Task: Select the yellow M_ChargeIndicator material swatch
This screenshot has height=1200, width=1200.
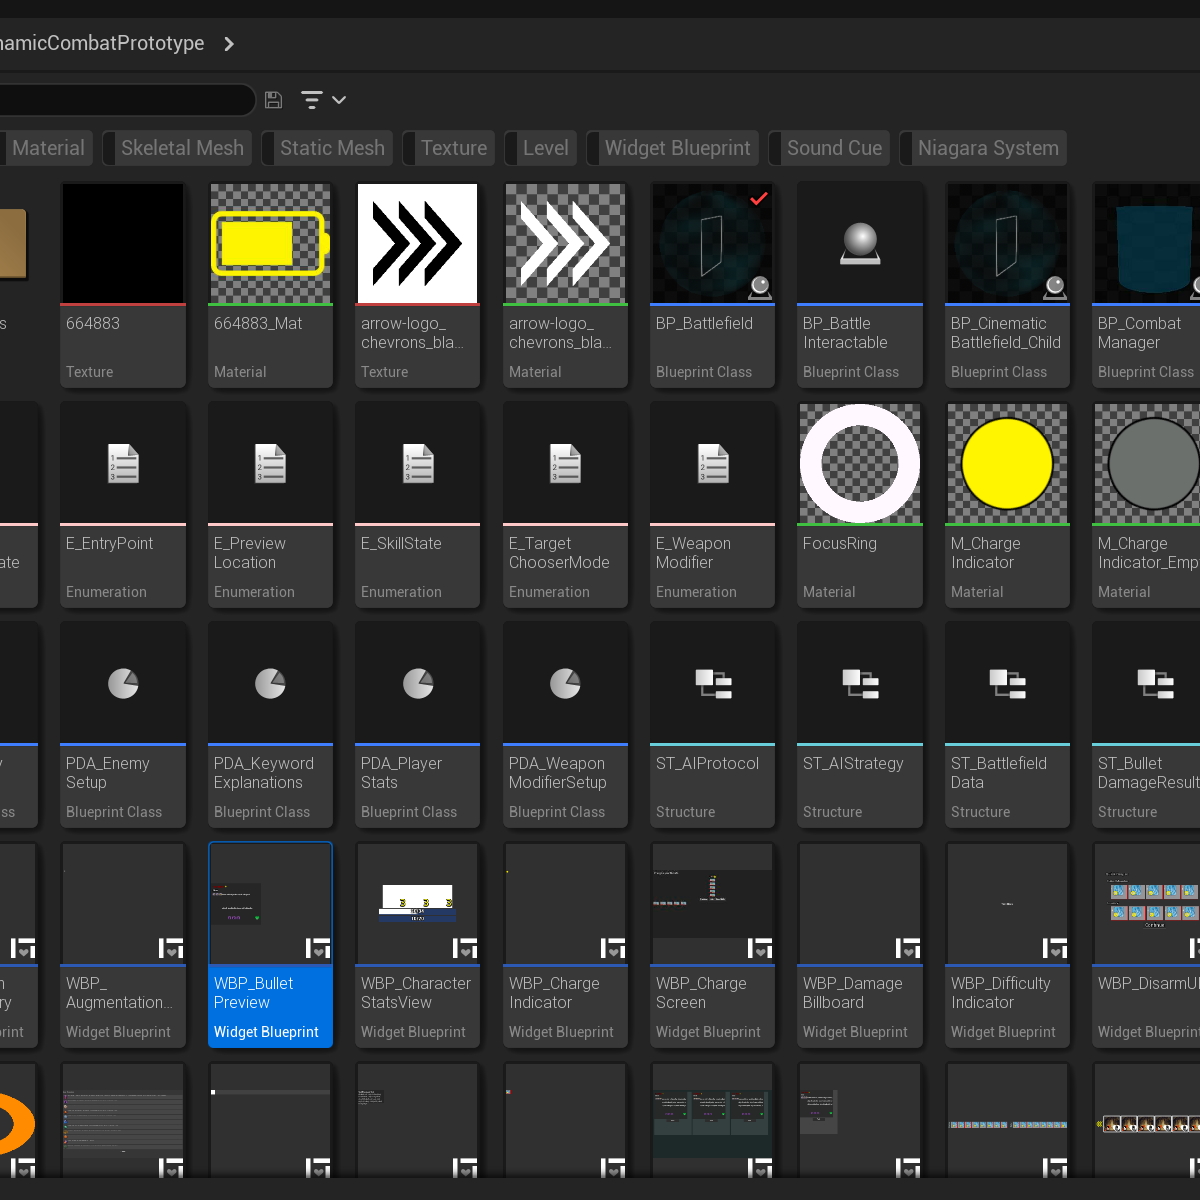Action: pyautogui.click(x=1007, y=464)
